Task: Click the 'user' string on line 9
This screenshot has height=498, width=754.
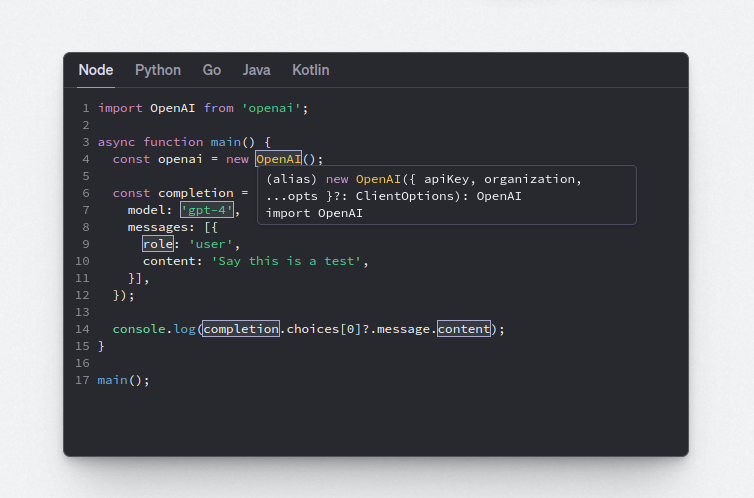Action: pos(210,244)
